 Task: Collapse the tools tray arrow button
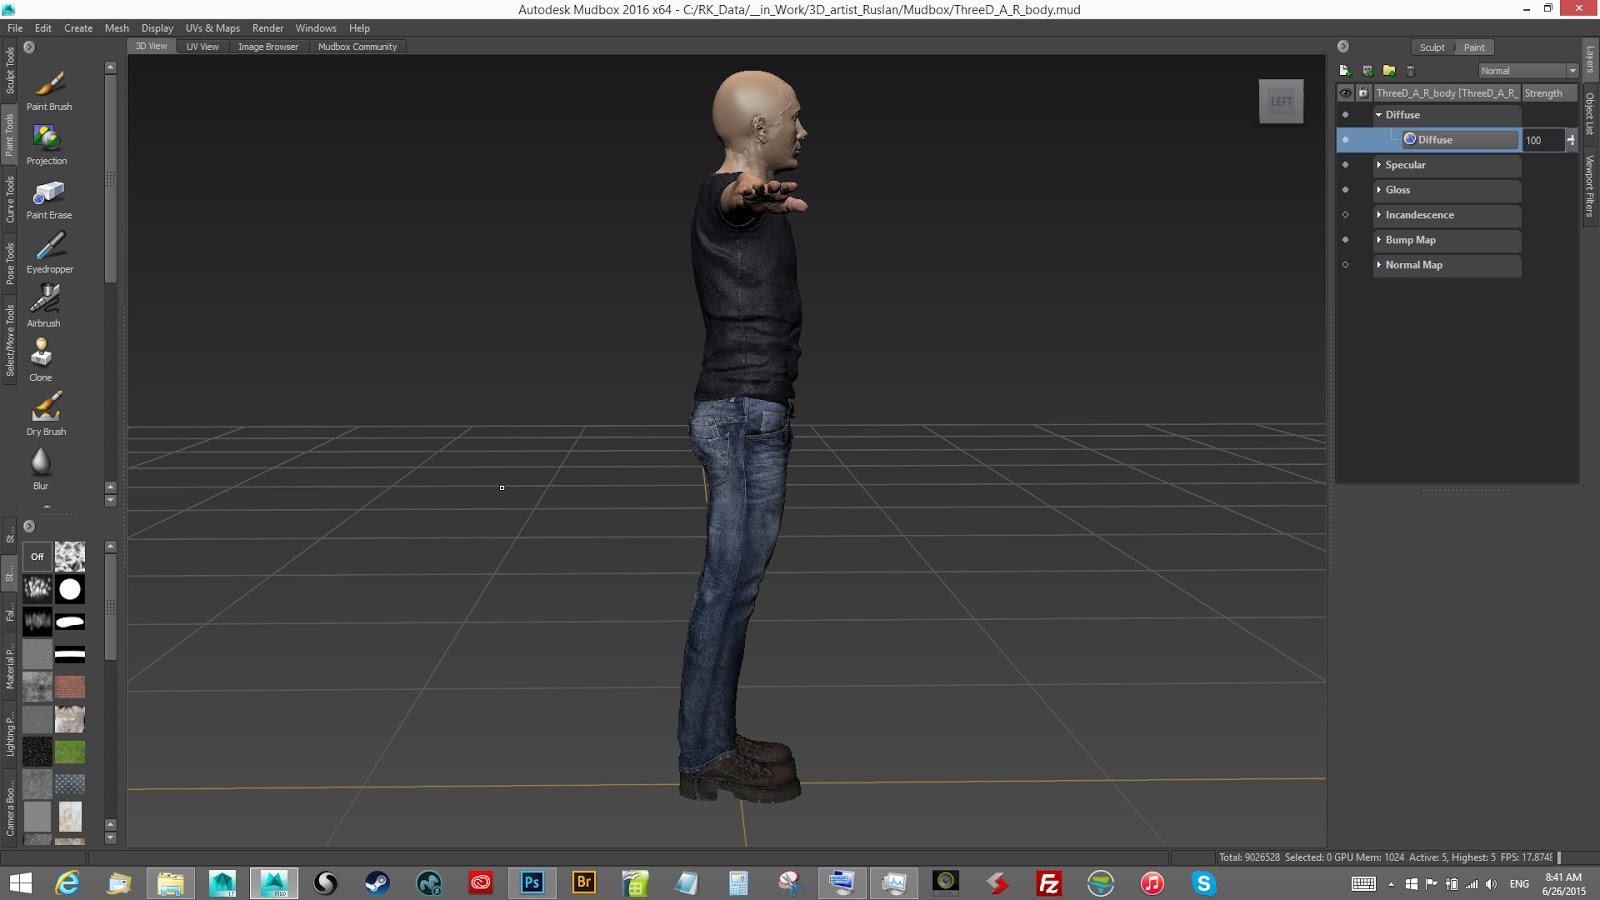pos(29,47)
